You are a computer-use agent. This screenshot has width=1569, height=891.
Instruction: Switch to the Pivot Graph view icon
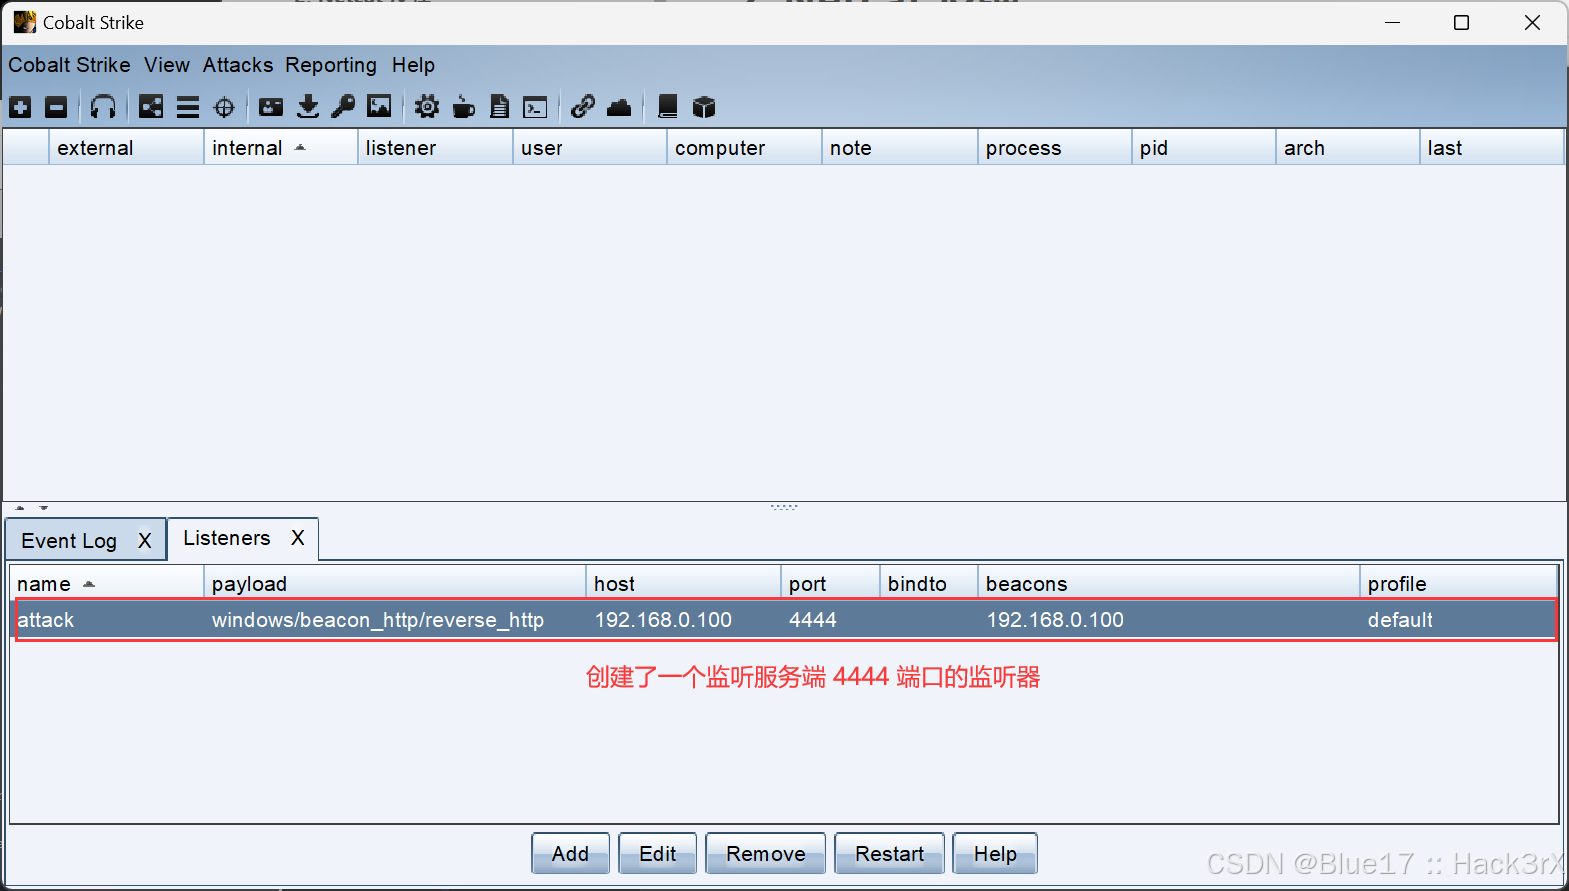click(151, 107)
